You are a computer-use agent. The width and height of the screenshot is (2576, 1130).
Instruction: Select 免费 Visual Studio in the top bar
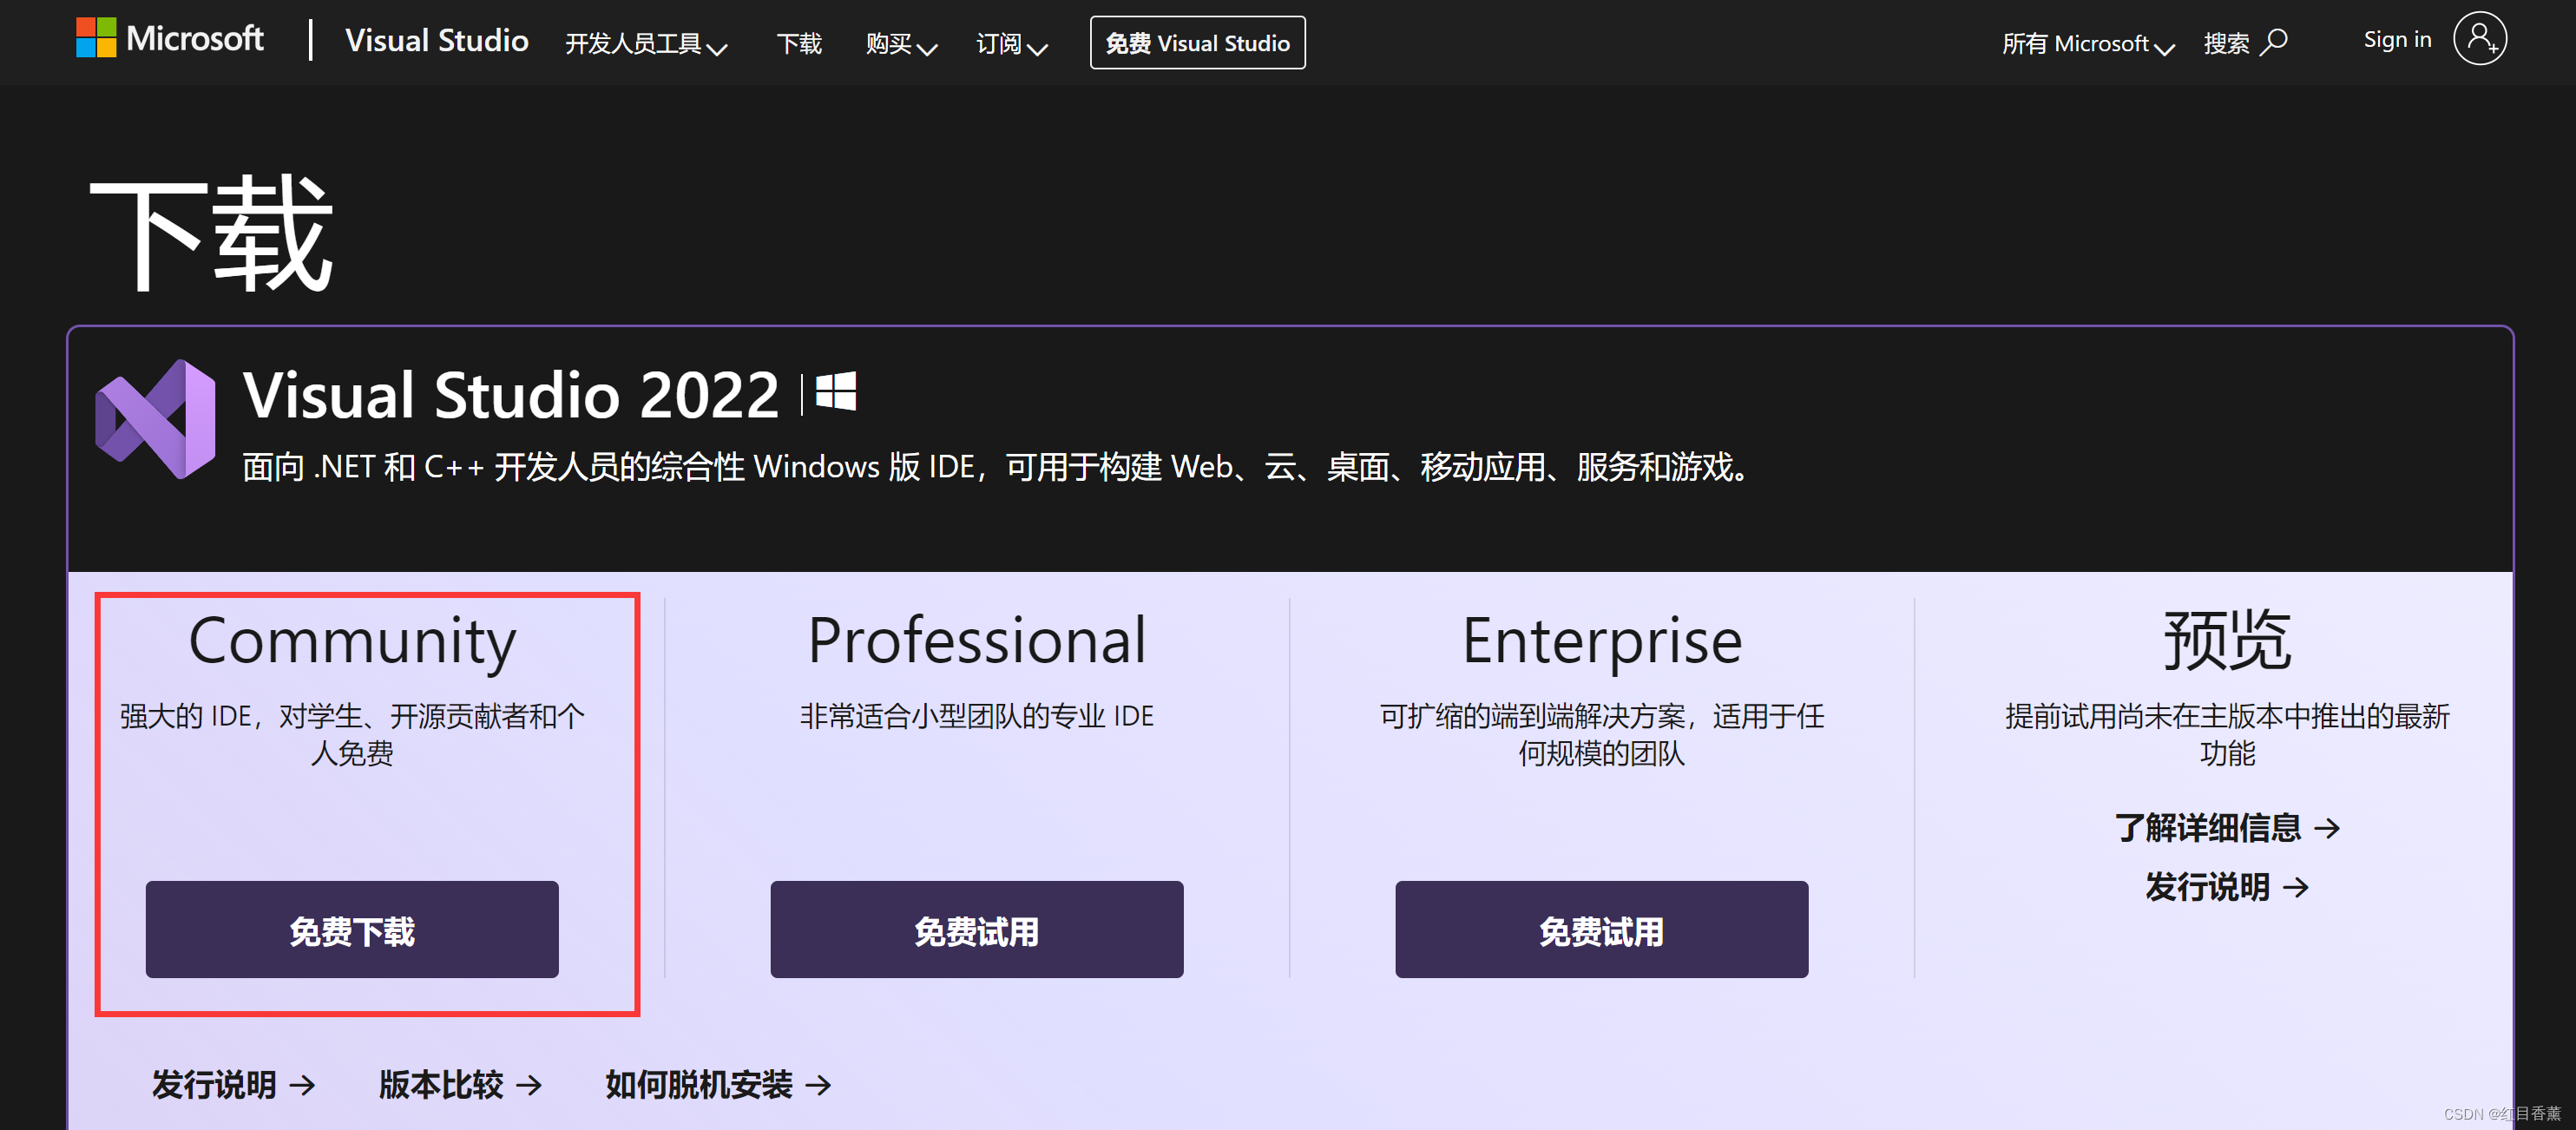point(1197,43)
